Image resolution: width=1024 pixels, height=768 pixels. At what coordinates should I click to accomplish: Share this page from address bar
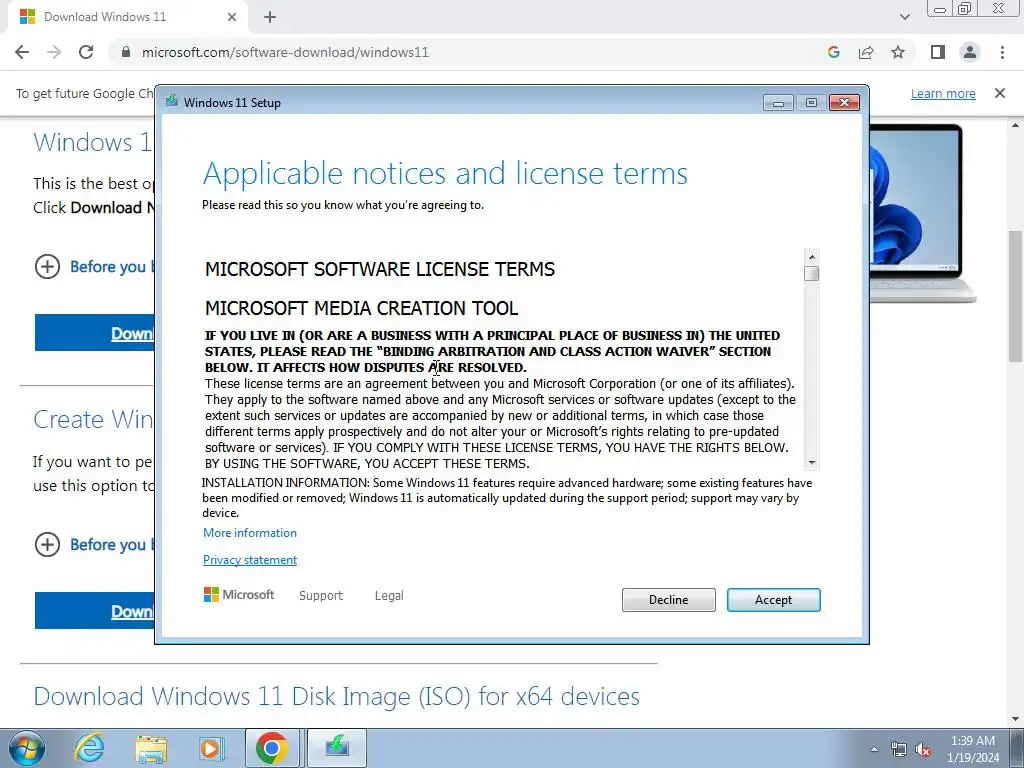point(866,52)
